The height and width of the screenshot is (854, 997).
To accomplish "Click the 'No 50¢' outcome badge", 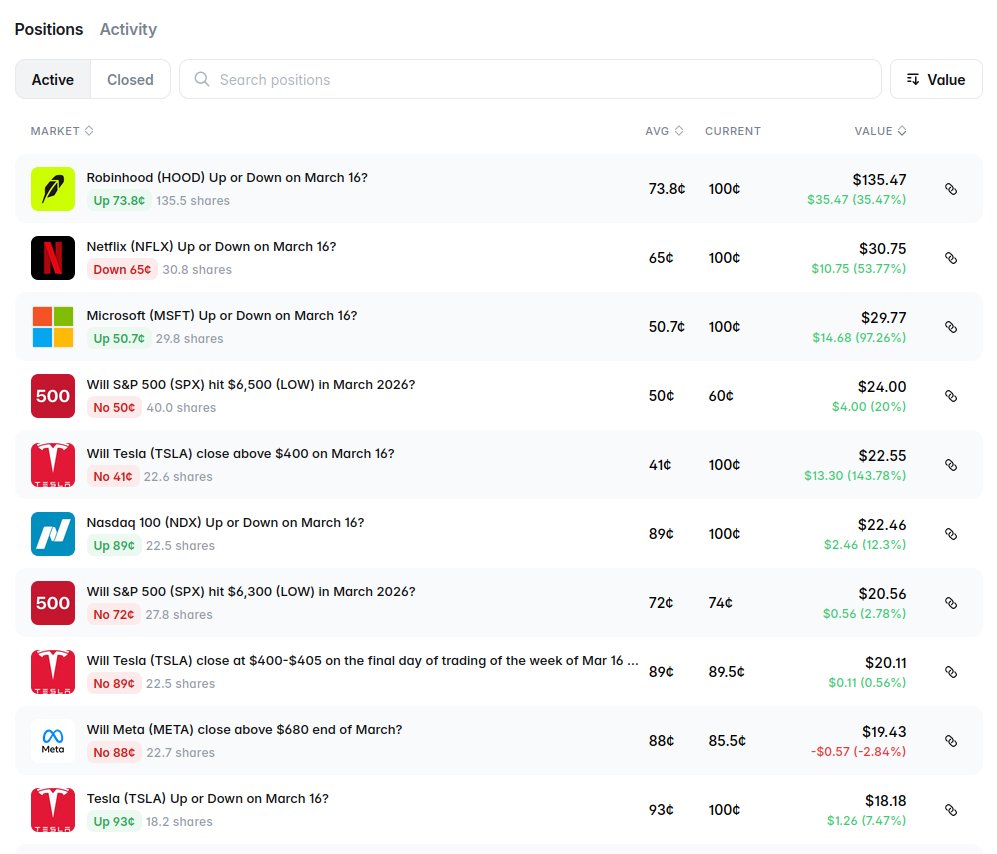I will [114, 408].
